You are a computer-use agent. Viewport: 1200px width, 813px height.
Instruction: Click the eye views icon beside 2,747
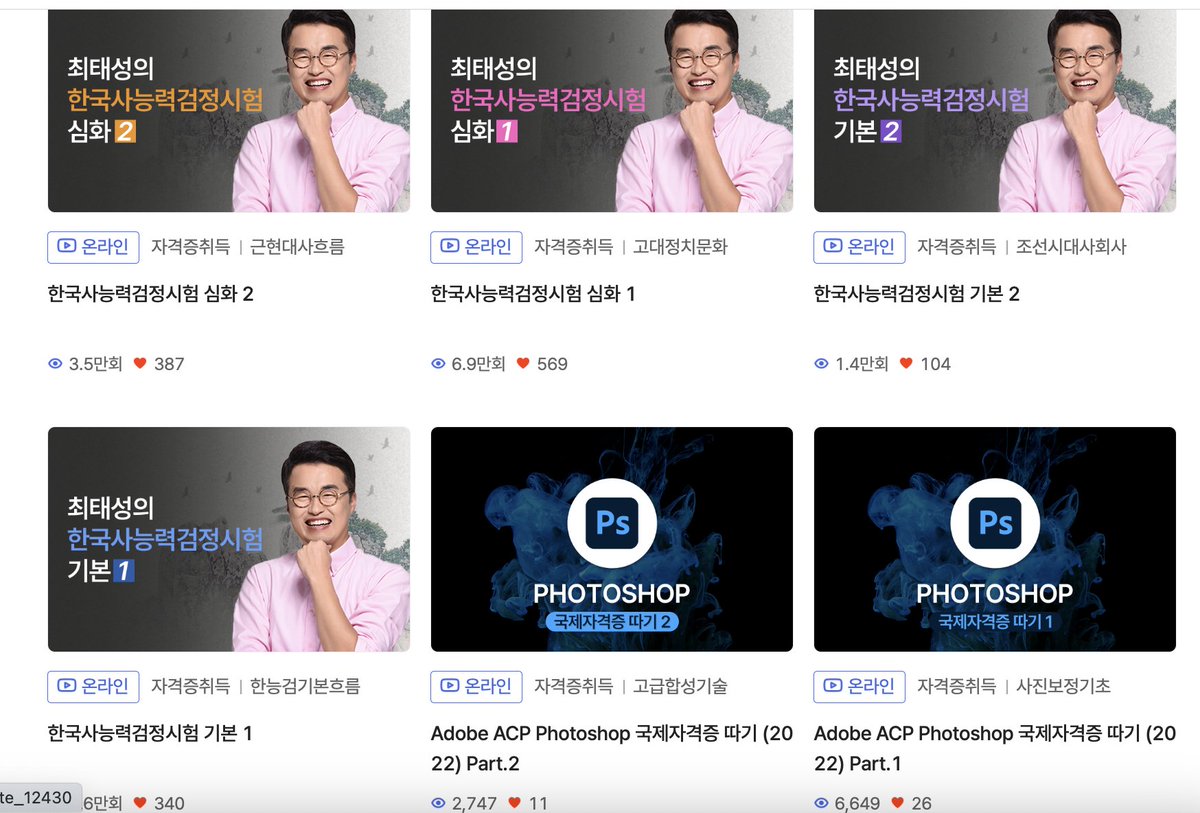(x=438, y=802)
